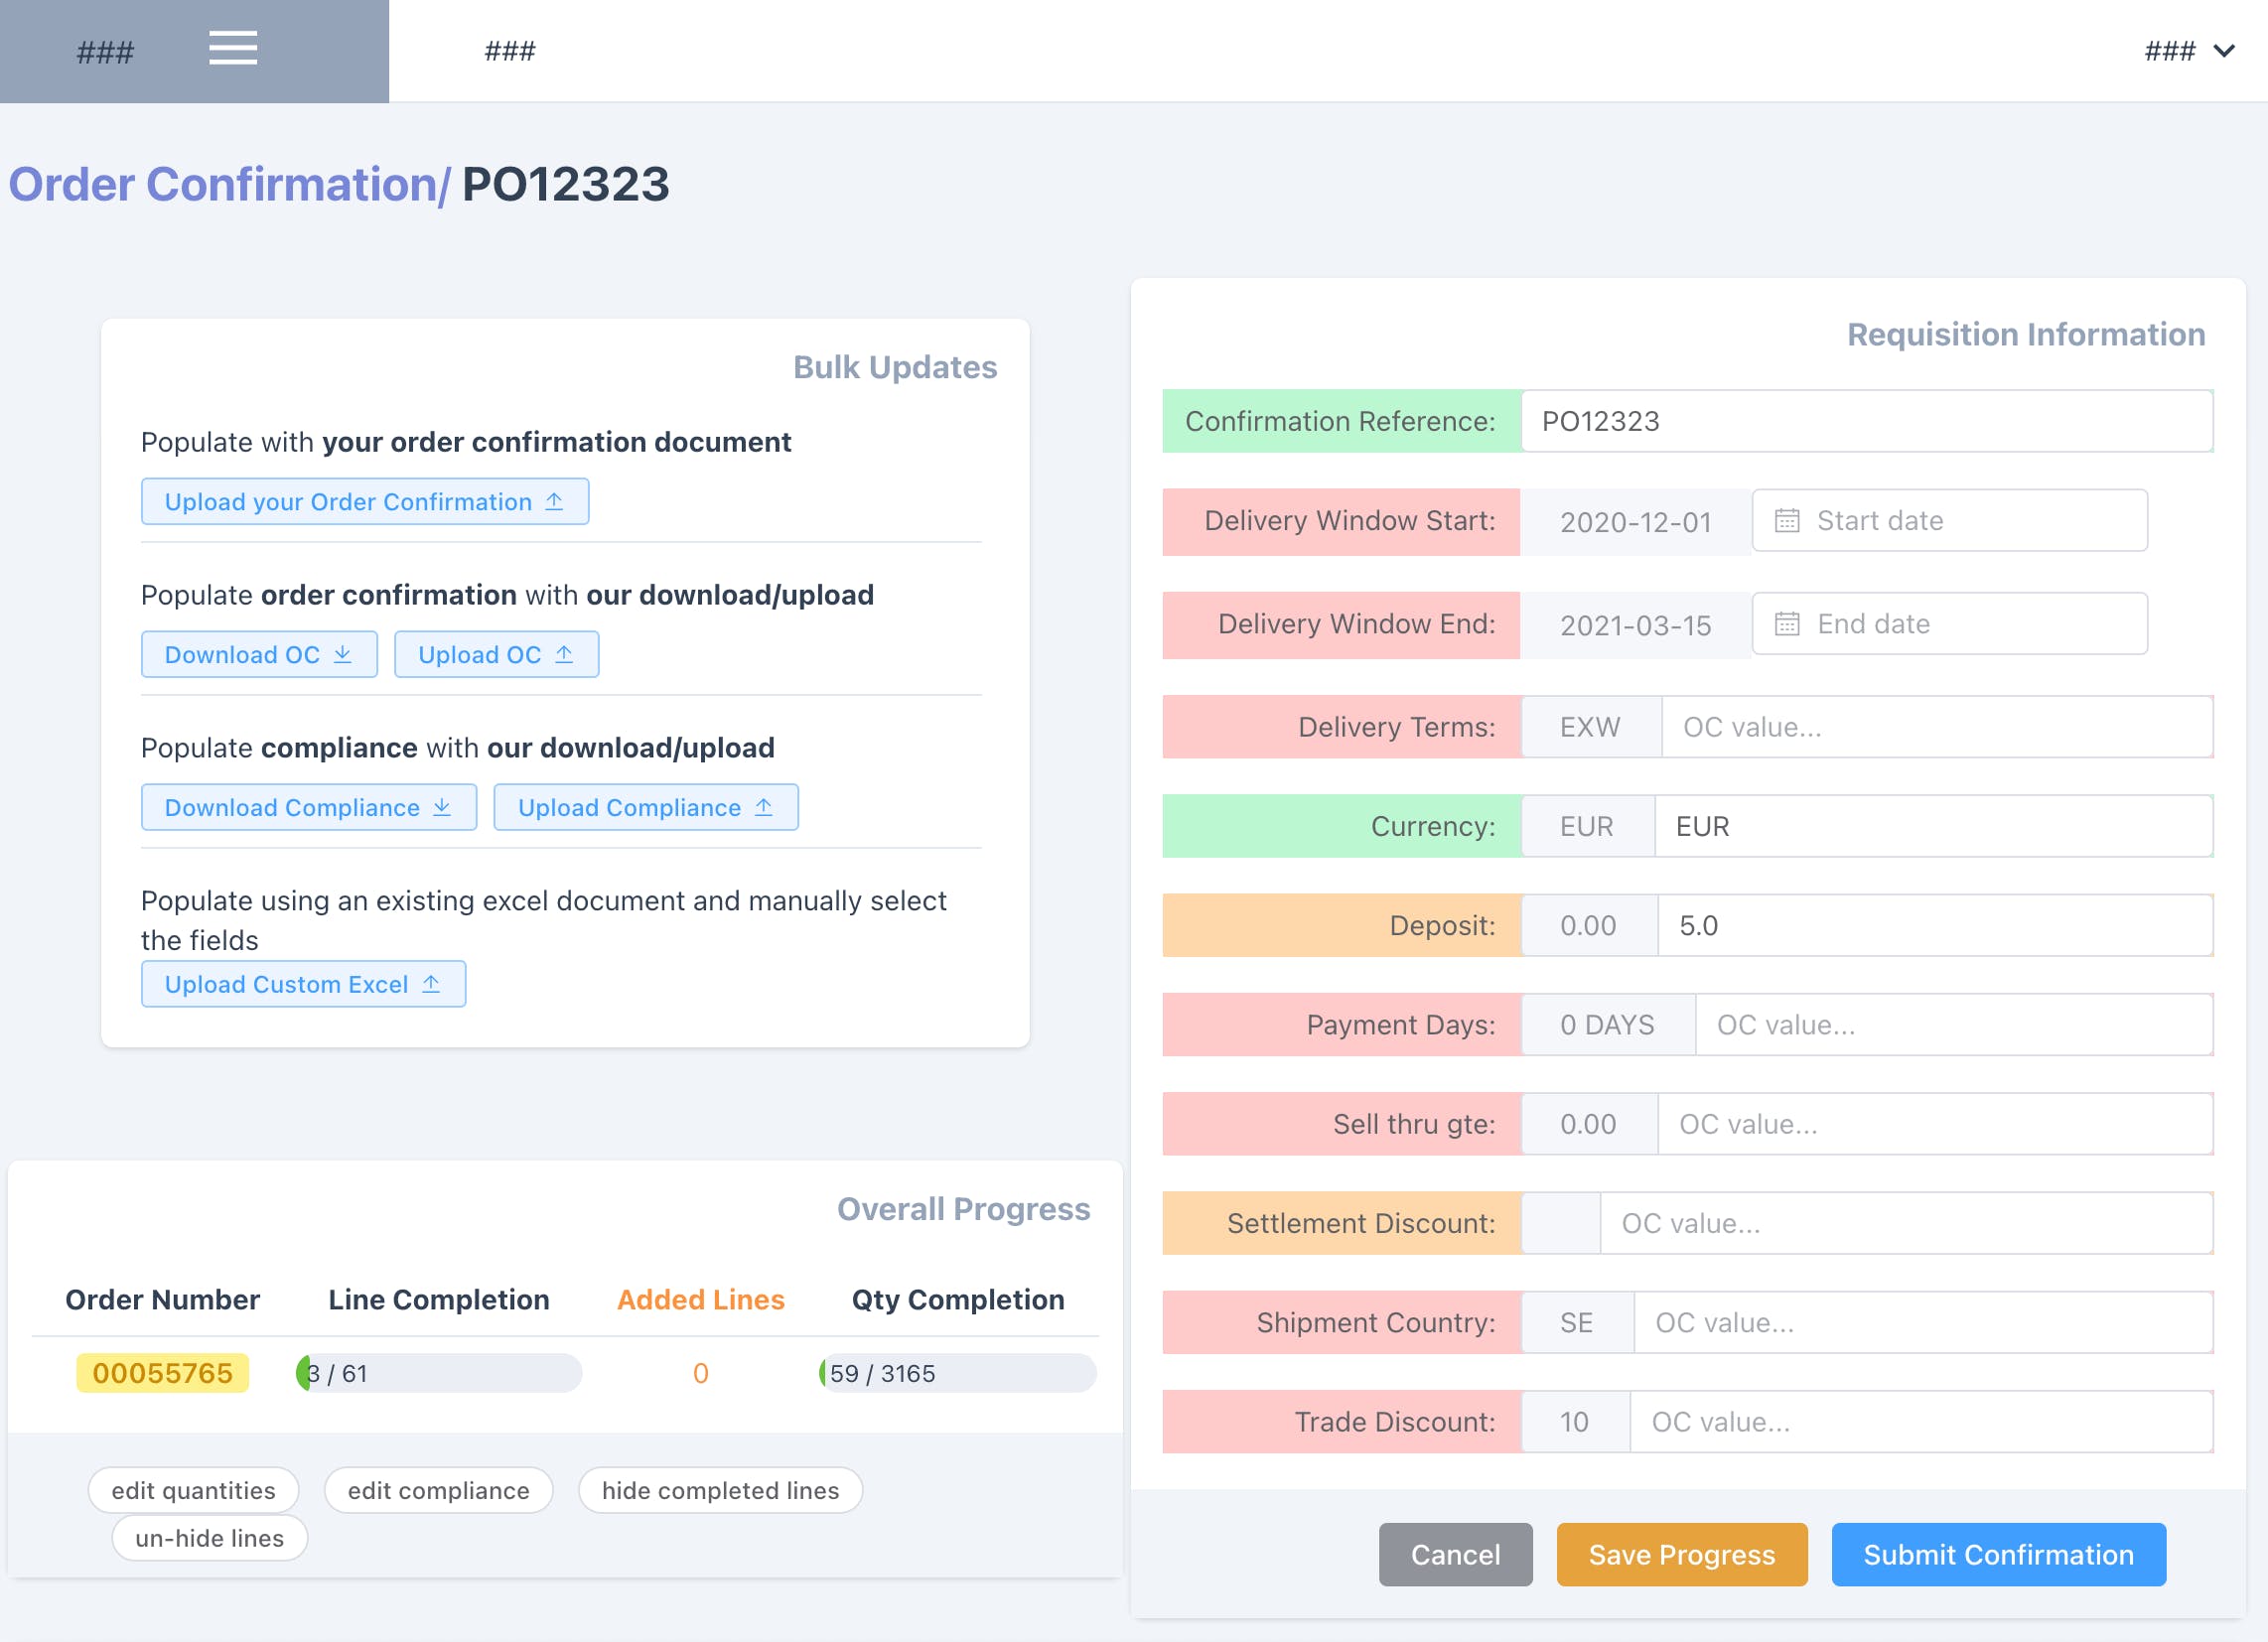The height and width of the screenshot is (1642, 2268).
Task: Click the End date calendar icon
Action: 1786,624
